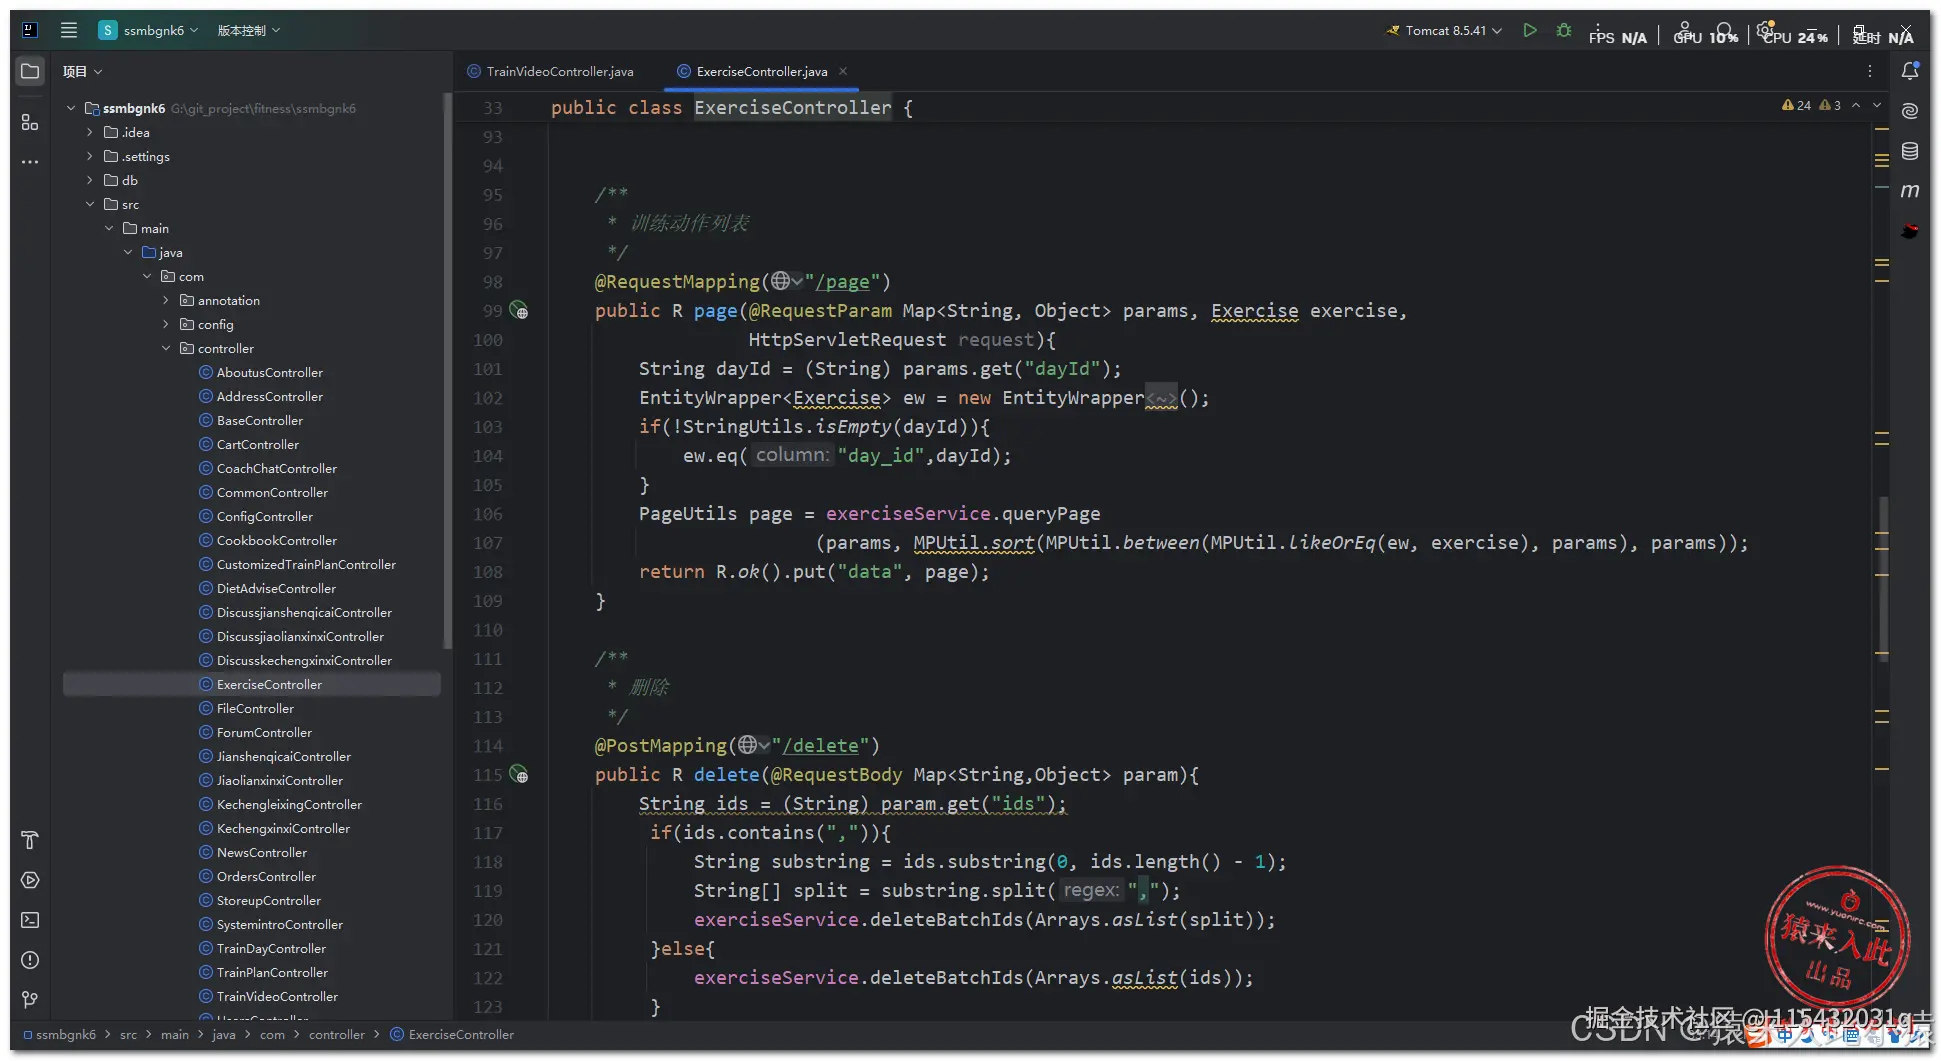Select CartController in the project tree
Image resolution: width=1941 pixels, height=1061 pixels.
(x=258, y=444)
